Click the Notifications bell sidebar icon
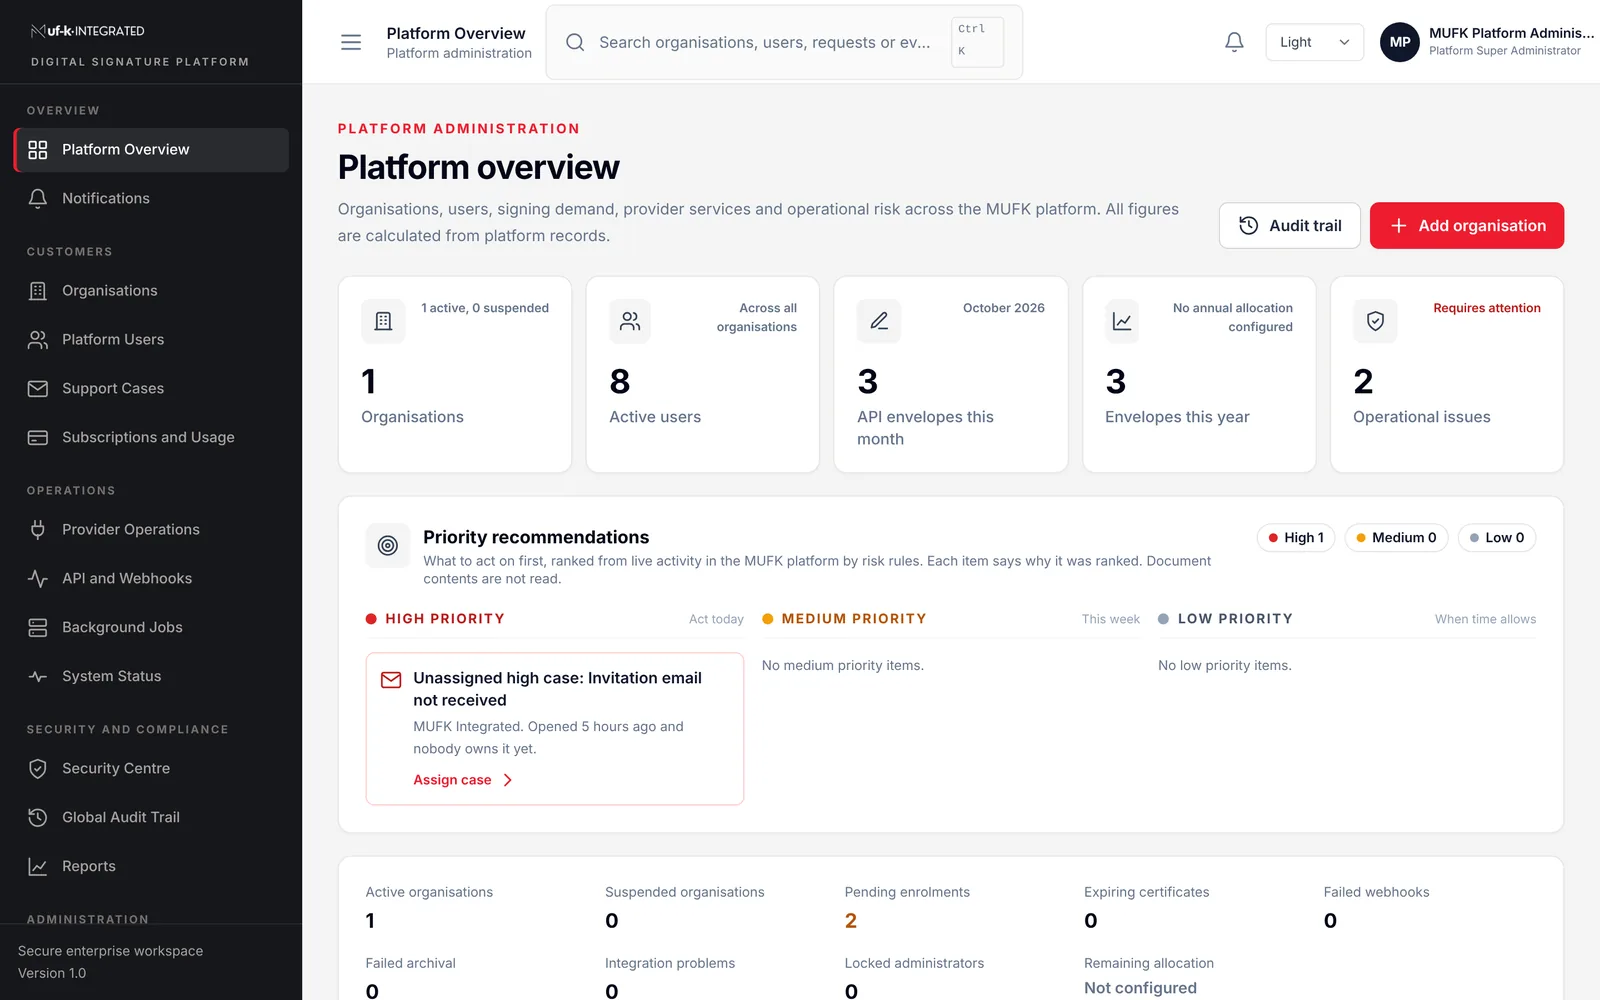Image resolution: width=1600 pixels, height=1000 pixels. (38, 199)
